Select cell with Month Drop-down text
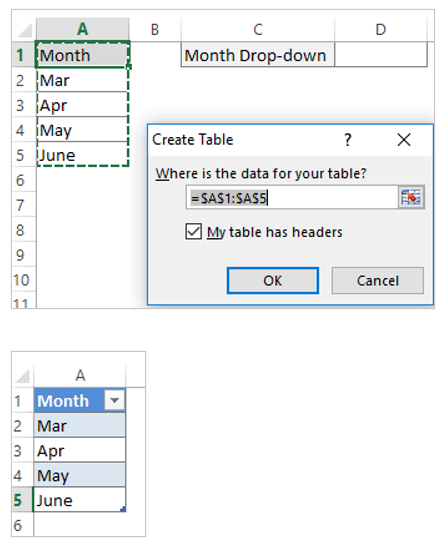This screenshot has height=545, width=443. (257, 55)
